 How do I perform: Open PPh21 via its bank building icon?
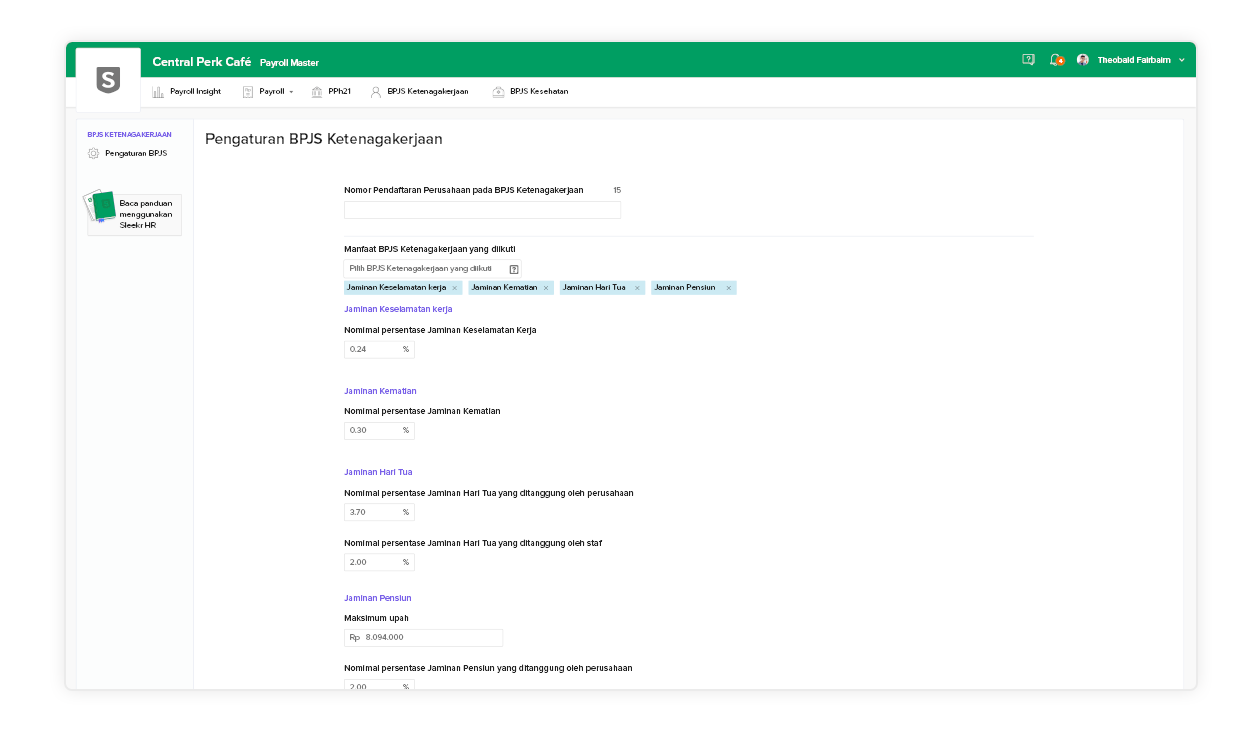(x=317, y=92)
